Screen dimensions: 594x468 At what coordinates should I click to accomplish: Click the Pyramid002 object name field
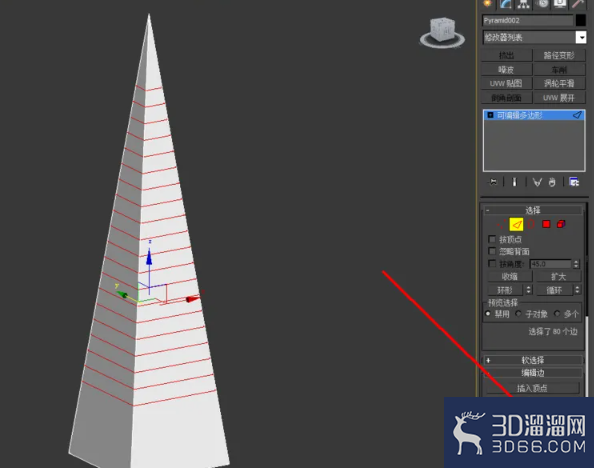(527, 20)
